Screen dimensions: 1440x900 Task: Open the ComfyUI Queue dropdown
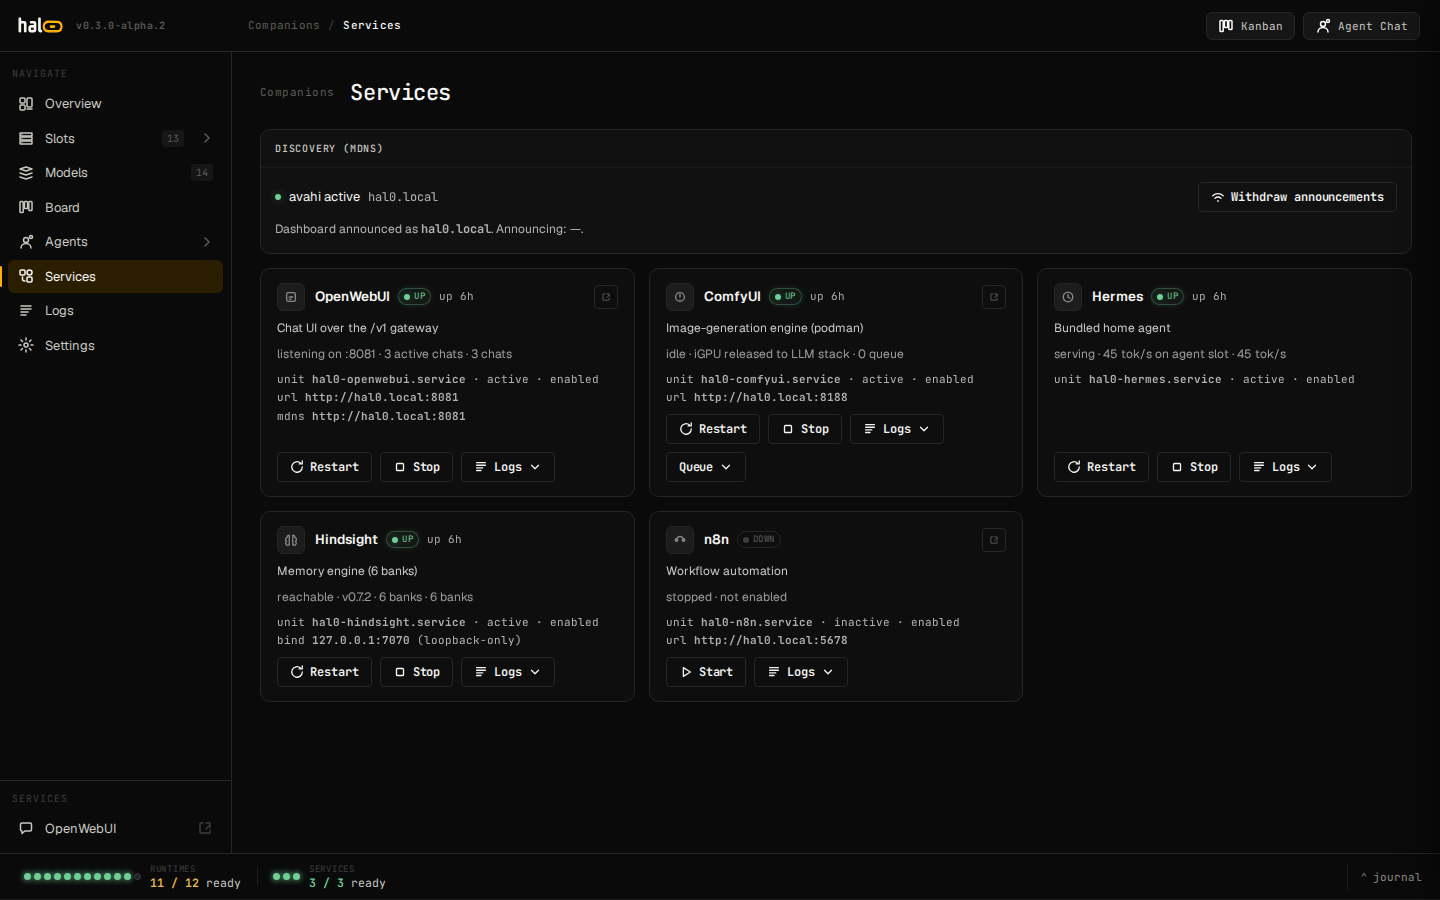706,467
